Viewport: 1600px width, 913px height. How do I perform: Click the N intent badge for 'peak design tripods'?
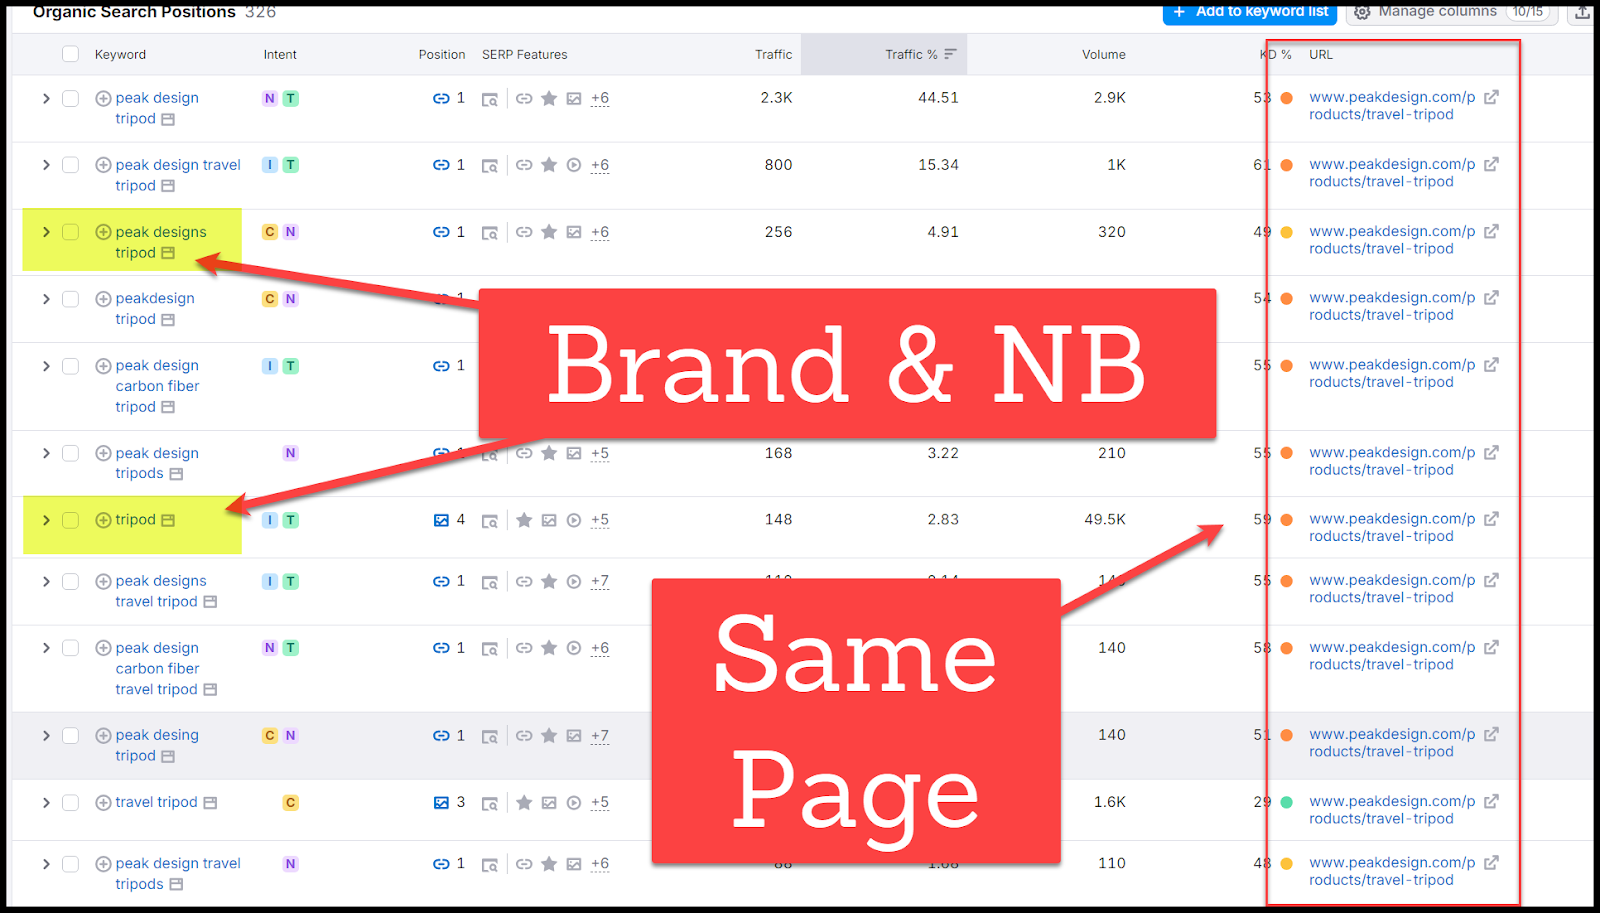point(290,453)
